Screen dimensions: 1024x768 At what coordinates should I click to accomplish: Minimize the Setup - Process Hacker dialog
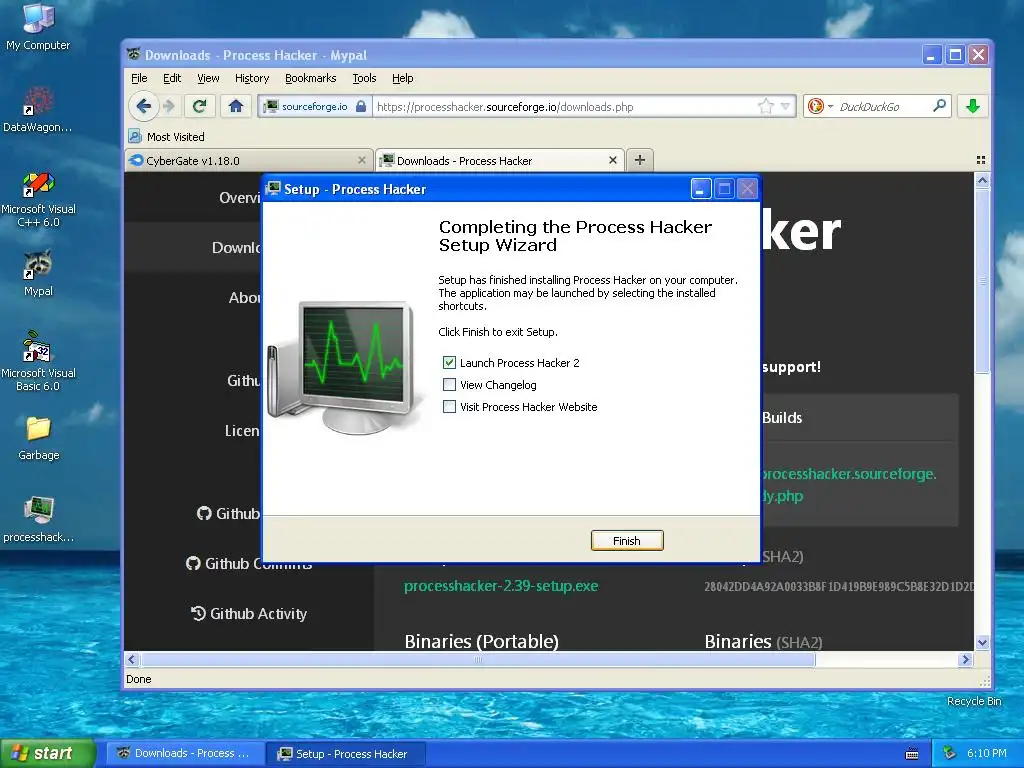700,189
